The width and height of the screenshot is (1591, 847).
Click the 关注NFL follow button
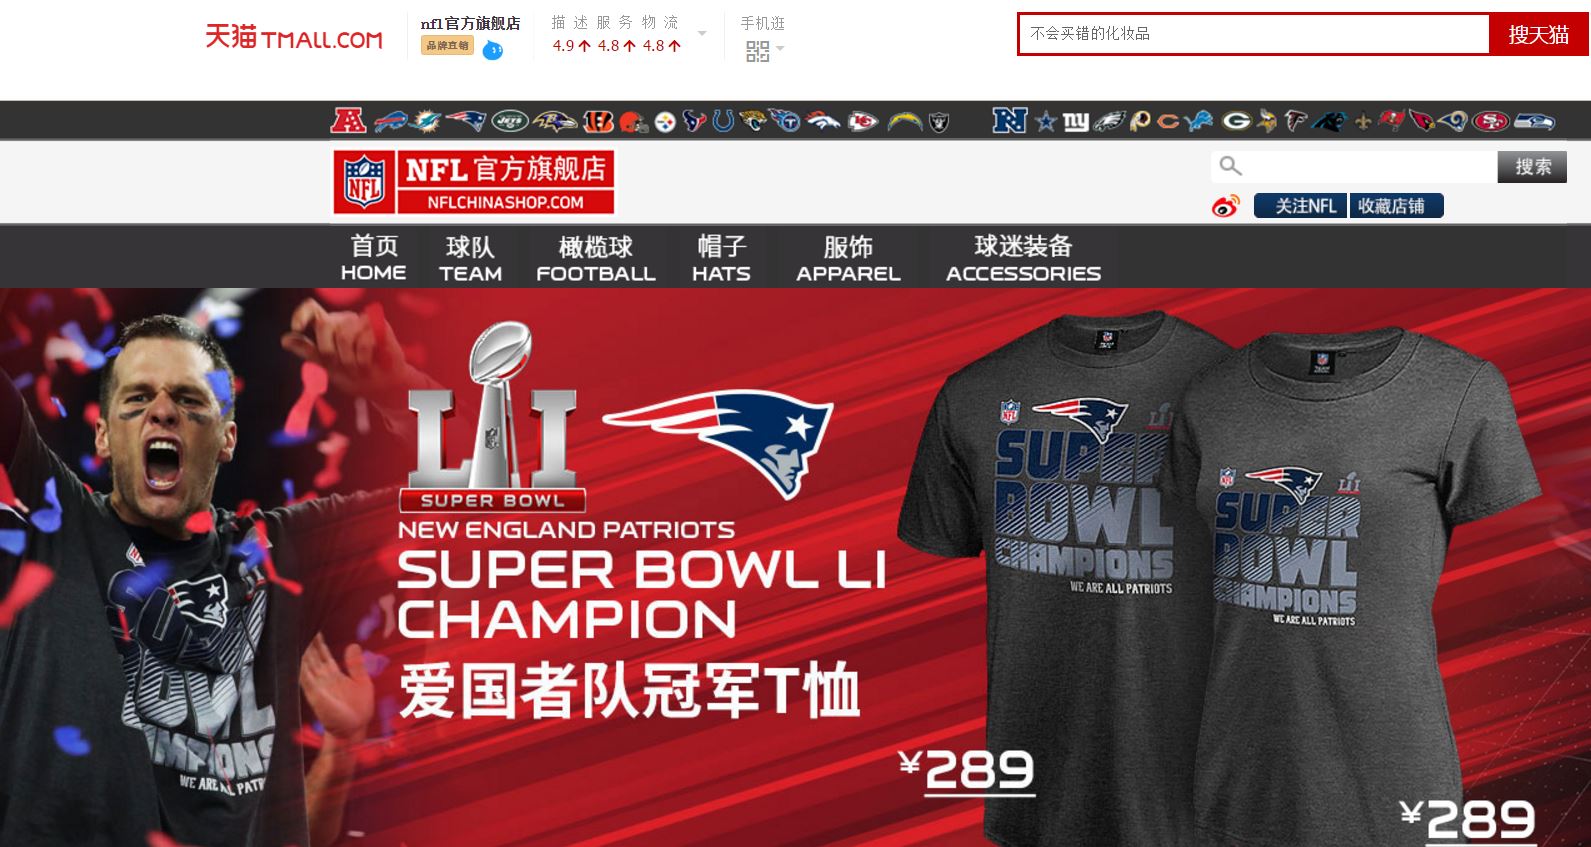tap(1300, 206)
